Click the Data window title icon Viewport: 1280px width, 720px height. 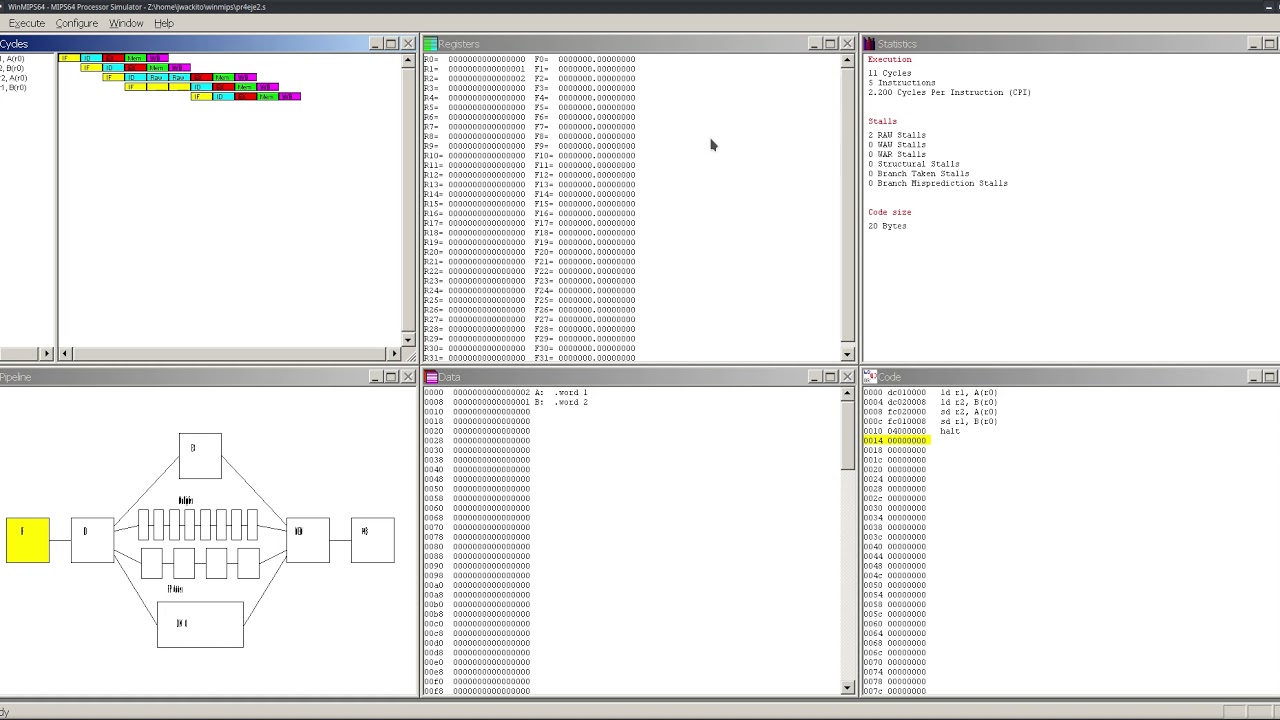coord(430,377)
